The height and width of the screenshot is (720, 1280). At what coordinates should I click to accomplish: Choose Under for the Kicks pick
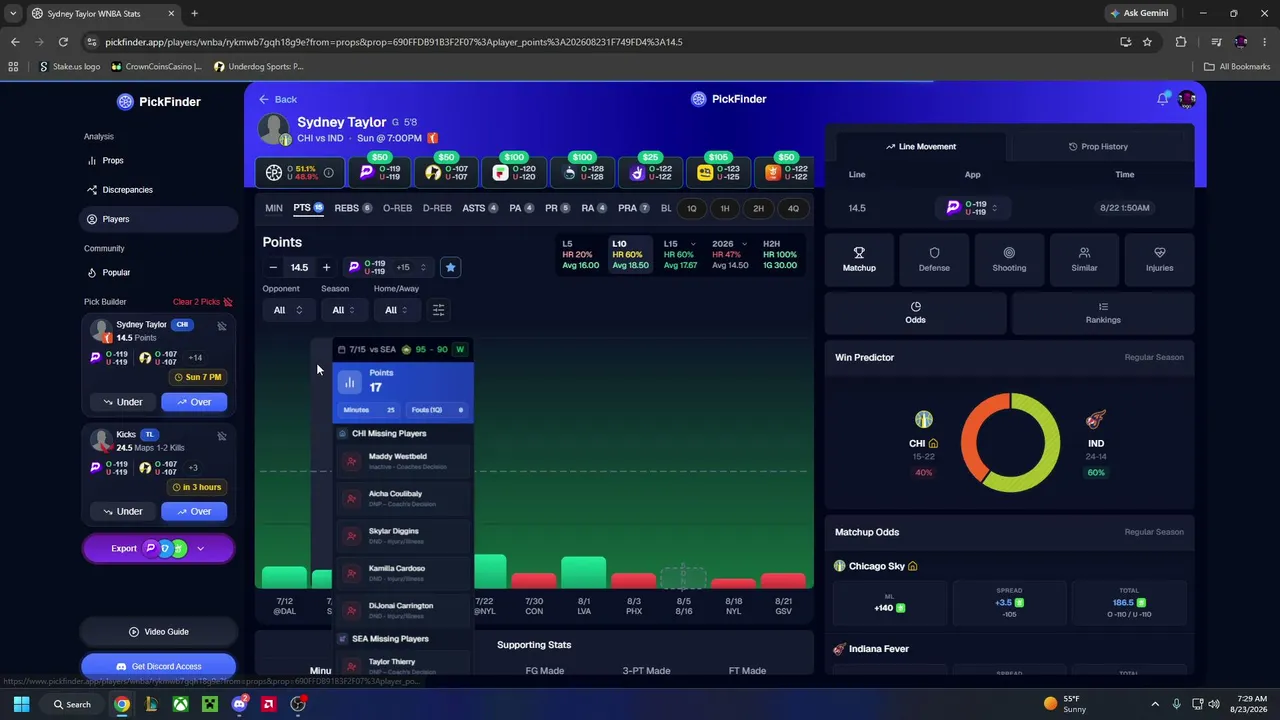coord(123,511)
